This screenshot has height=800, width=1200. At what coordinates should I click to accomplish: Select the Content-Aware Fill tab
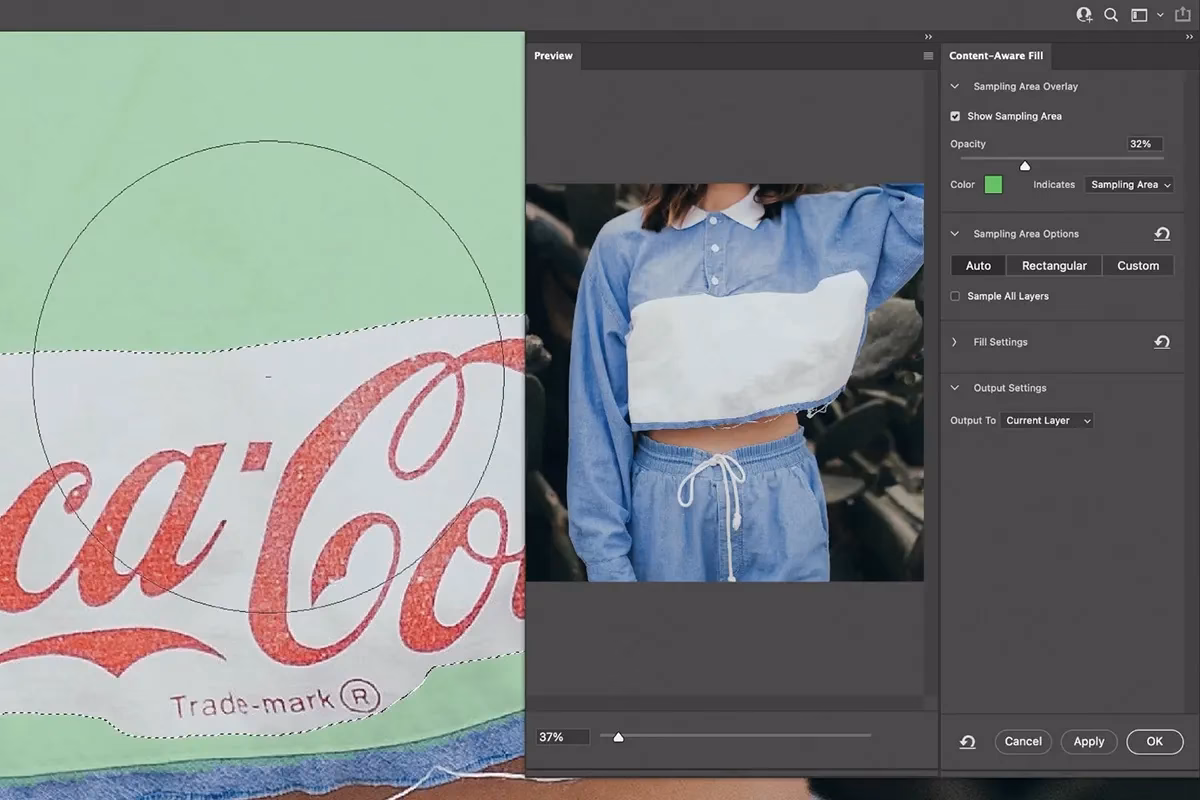[997, 56]
